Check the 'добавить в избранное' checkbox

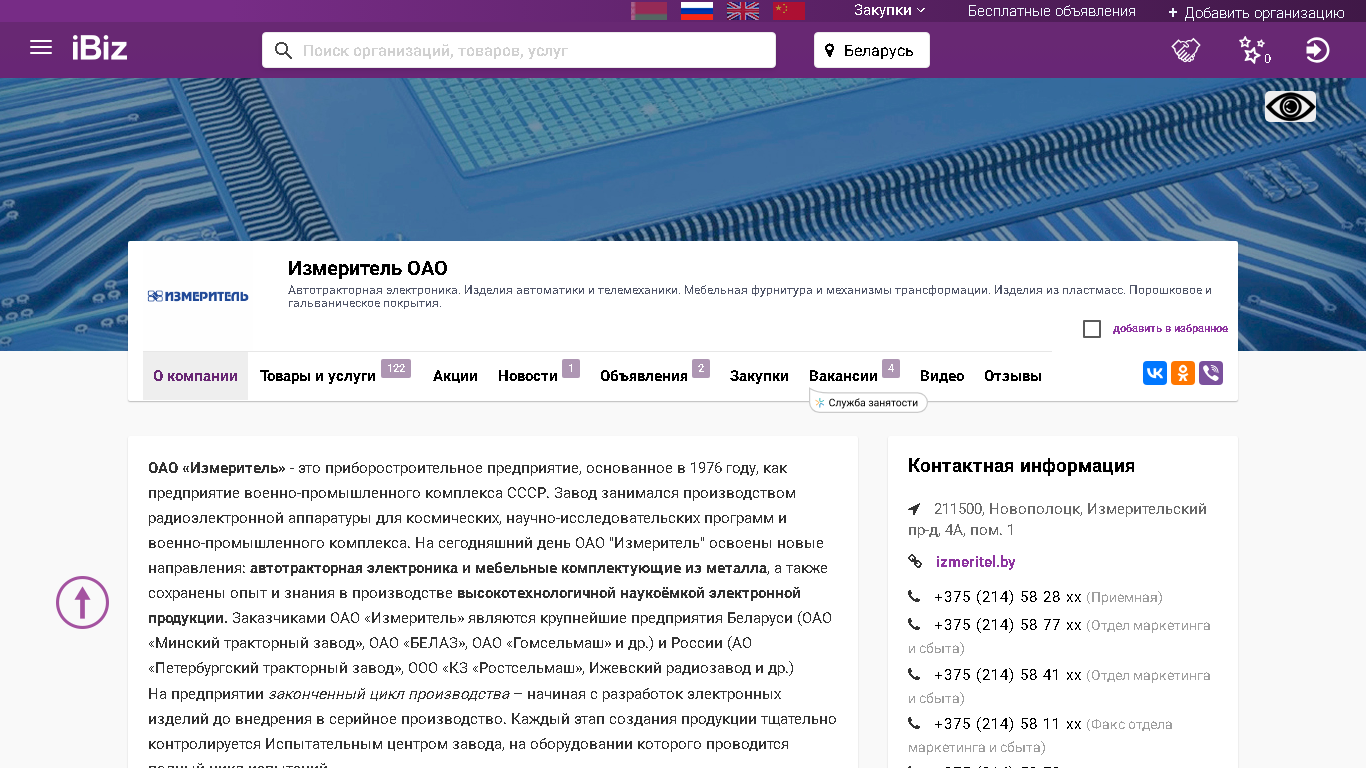coord(1092,329)
